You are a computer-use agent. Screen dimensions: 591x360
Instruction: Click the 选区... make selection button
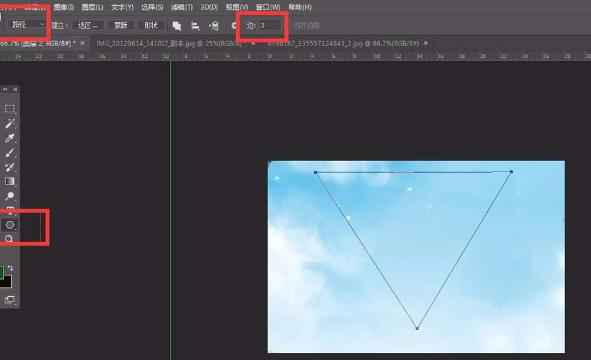click(87, 26)
